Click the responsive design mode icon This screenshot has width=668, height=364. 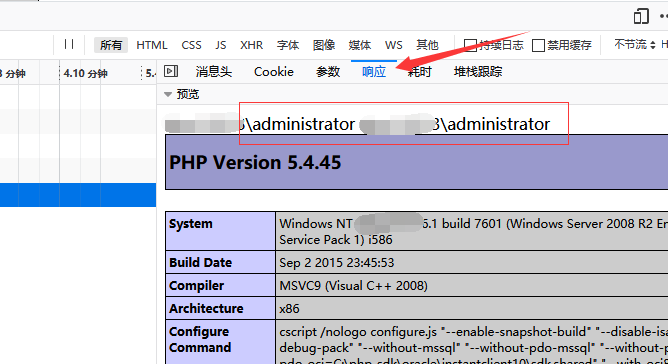pos(641,16)
